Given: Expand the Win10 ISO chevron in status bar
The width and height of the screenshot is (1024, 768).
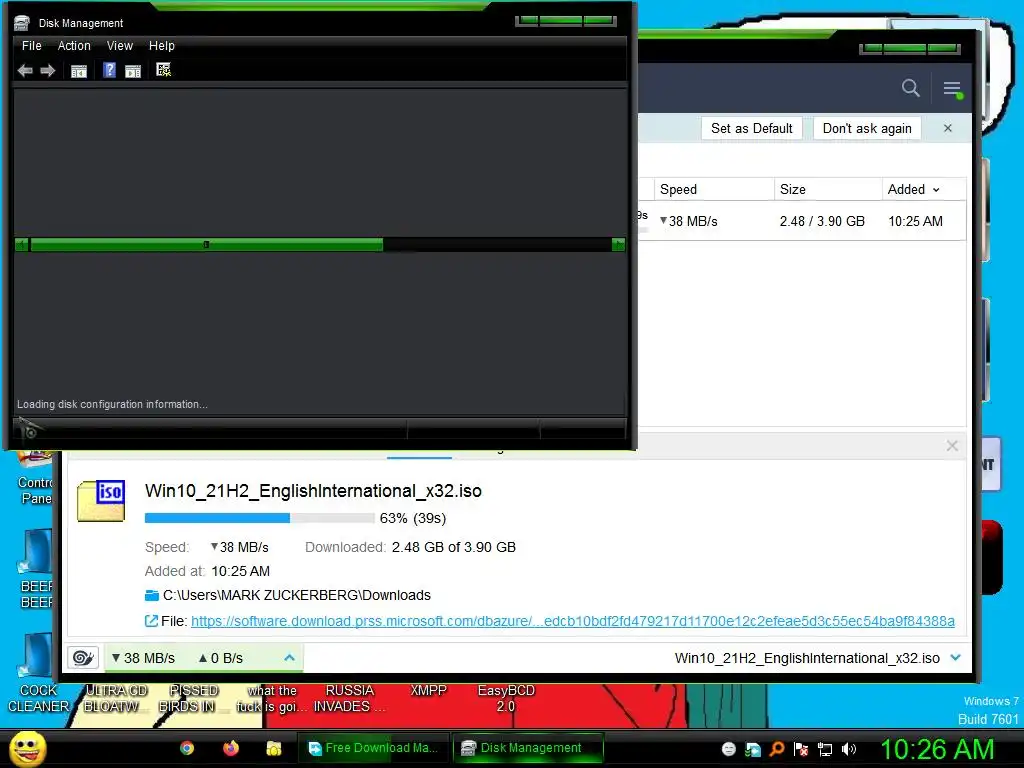Looking at the screenshot, I should tap(955, 658).
